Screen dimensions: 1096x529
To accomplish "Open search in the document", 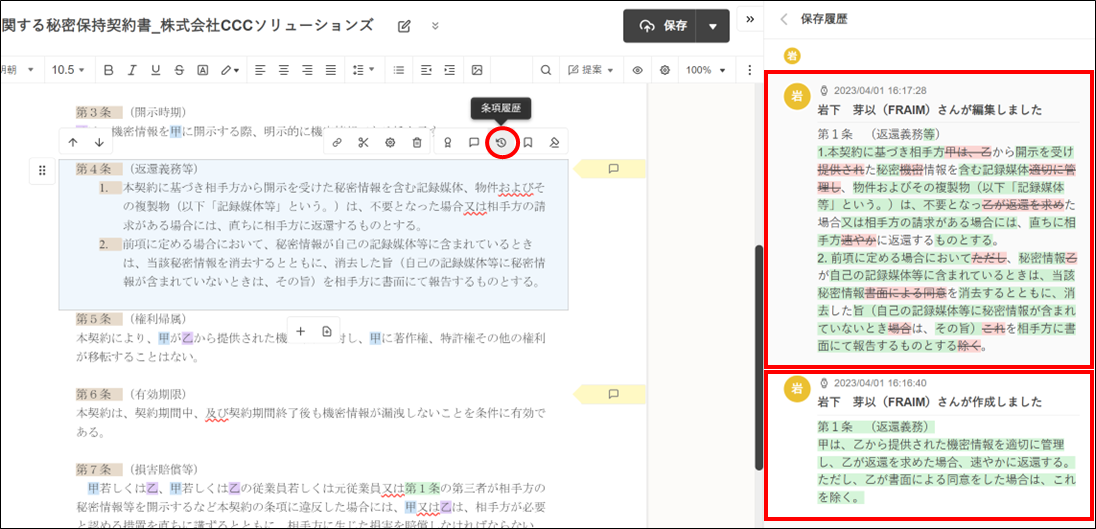I will 546,70.
